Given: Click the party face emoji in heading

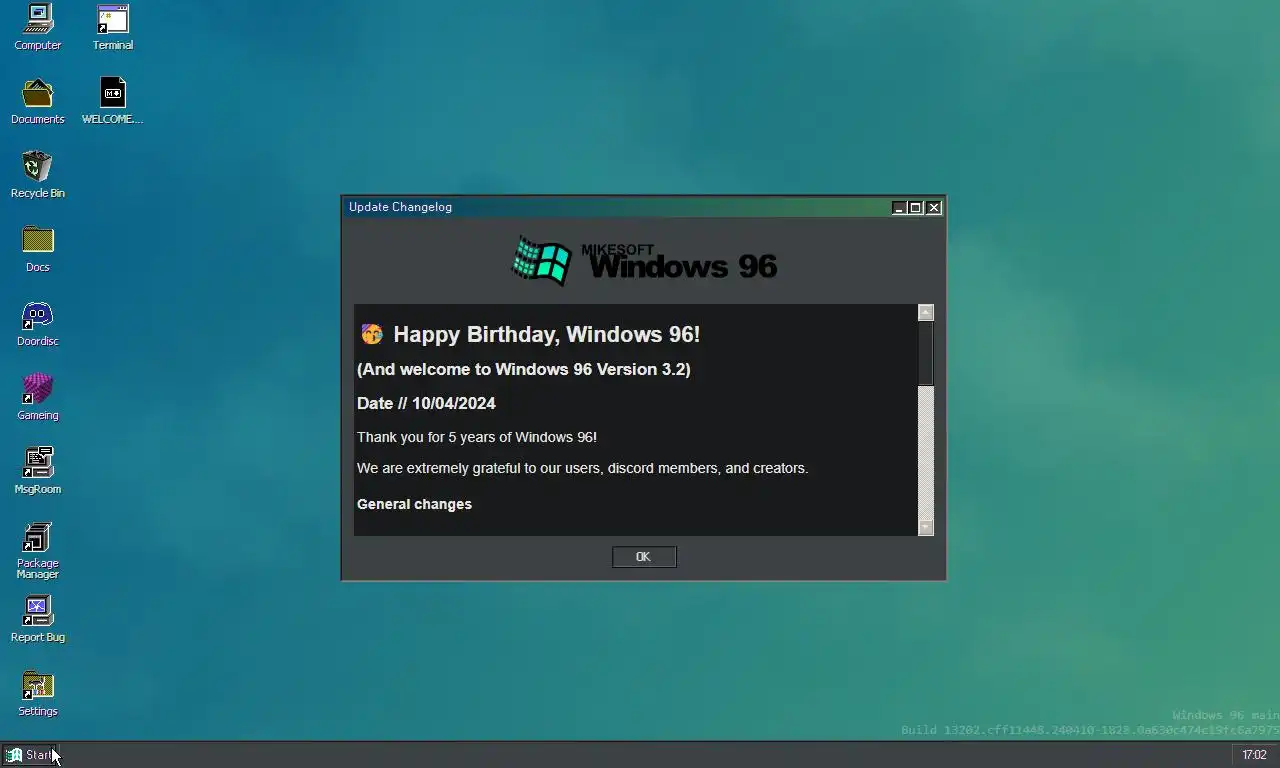Looking at the screenshot, I should pyautogui.click(x=372, y=334).
